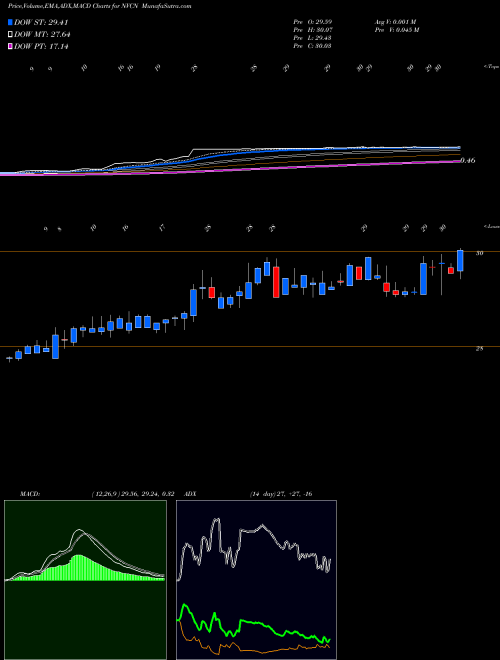Select the 'DOW PT: 17.14' legend label
The image size is (500, 660).
41,46
